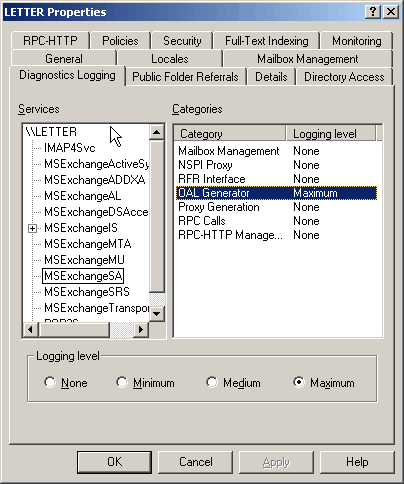The image size is (404, 484).
Task: Expand the MSExchangeIS tree node
Action: [32, 228]
